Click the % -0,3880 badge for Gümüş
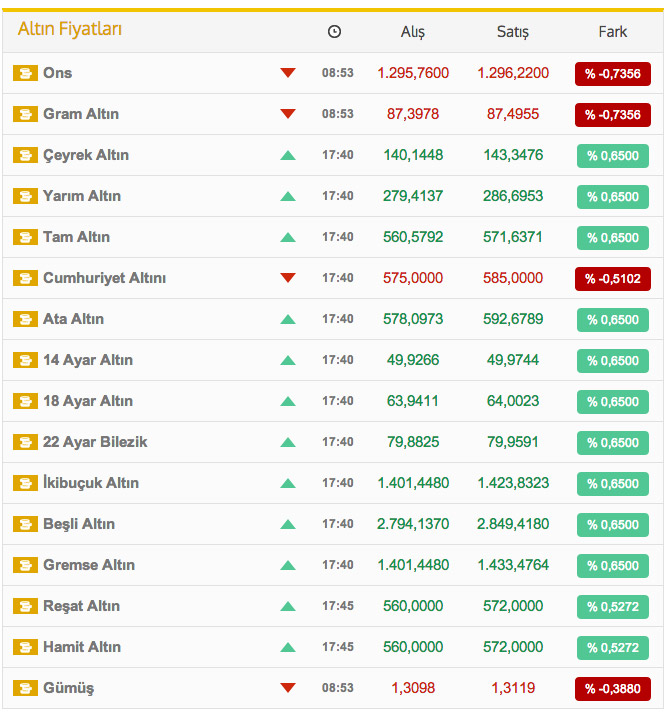Image resolution: width=669 pixels, height=720 pixels. click(x=613, y=689)
